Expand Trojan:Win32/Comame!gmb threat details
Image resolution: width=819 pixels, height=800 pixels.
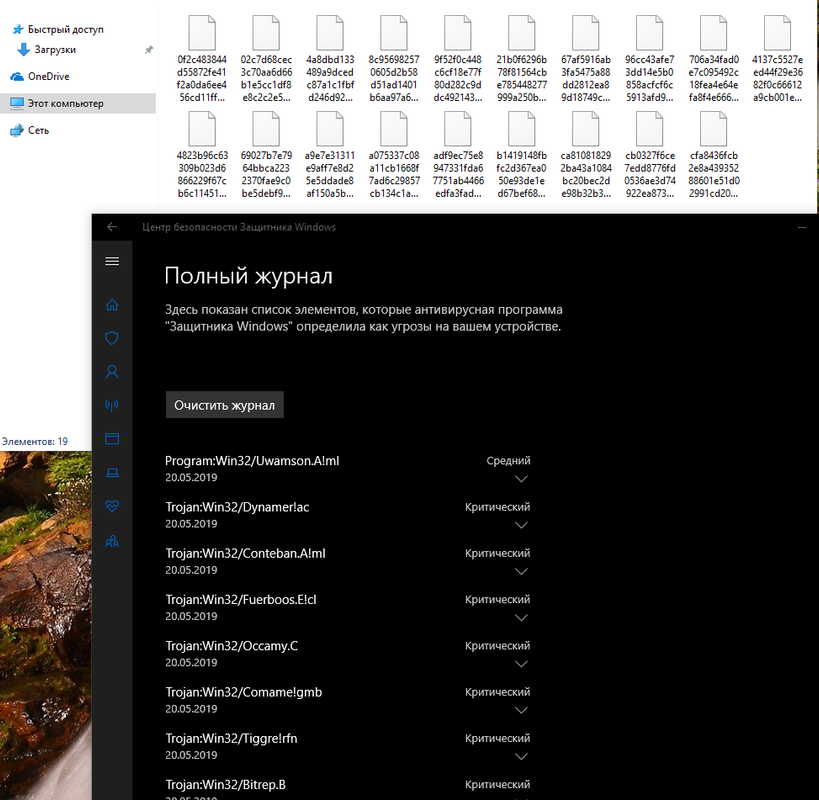pos(521,710)
